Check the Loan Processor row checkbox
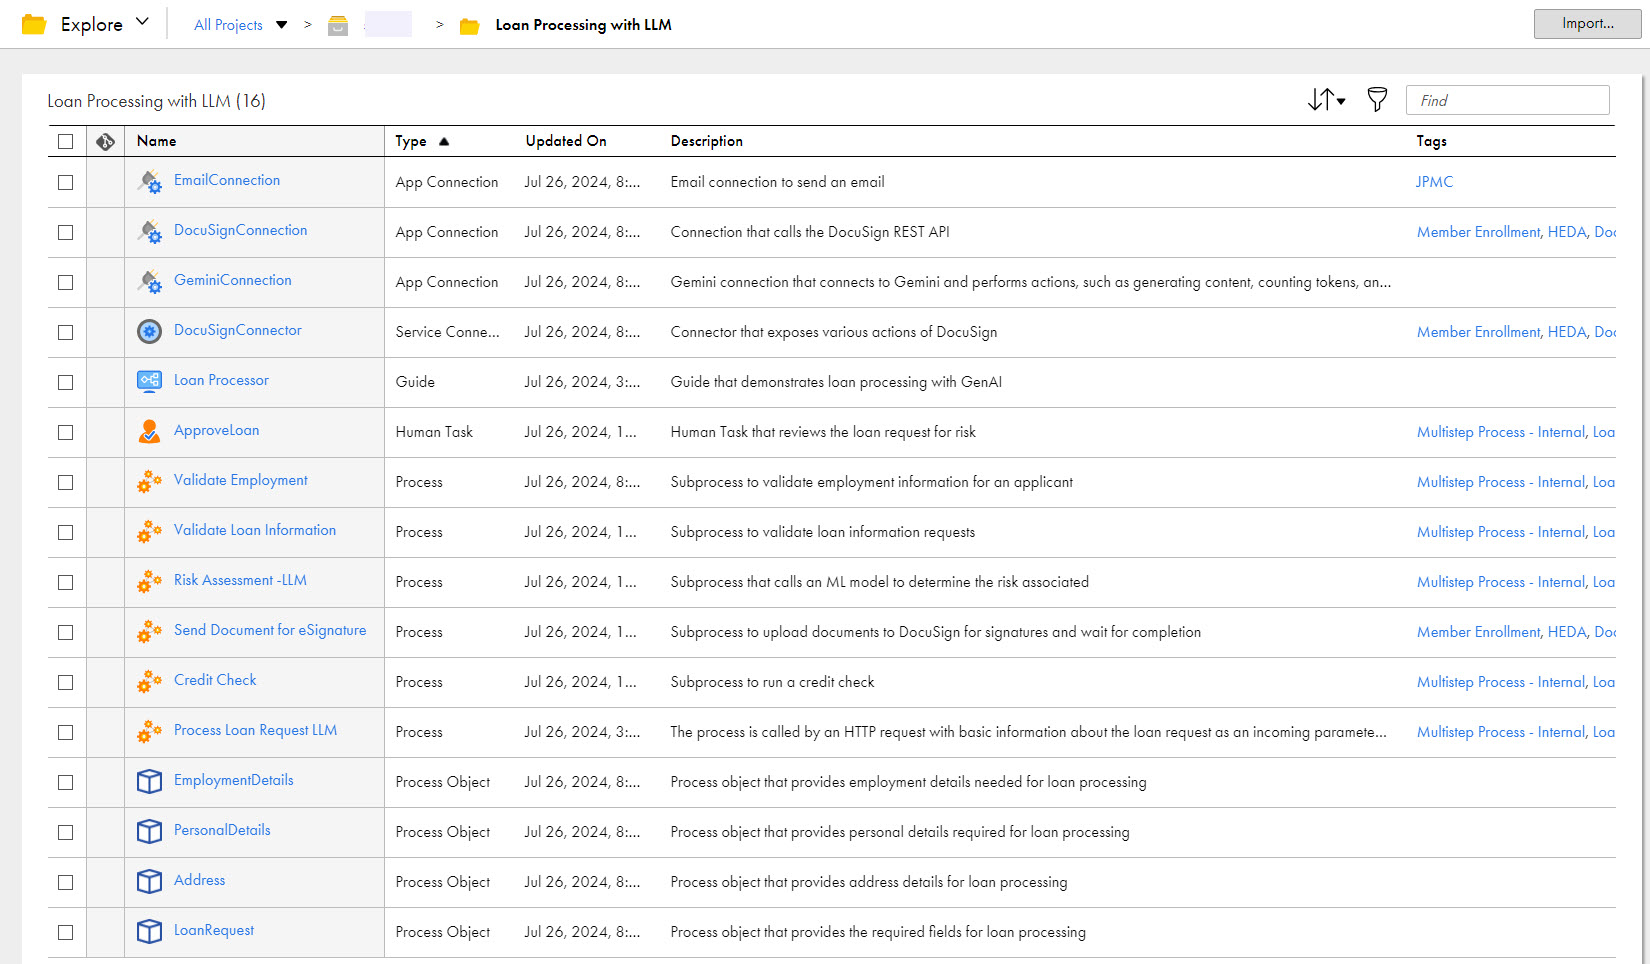1650x964 pixels. 66,383
